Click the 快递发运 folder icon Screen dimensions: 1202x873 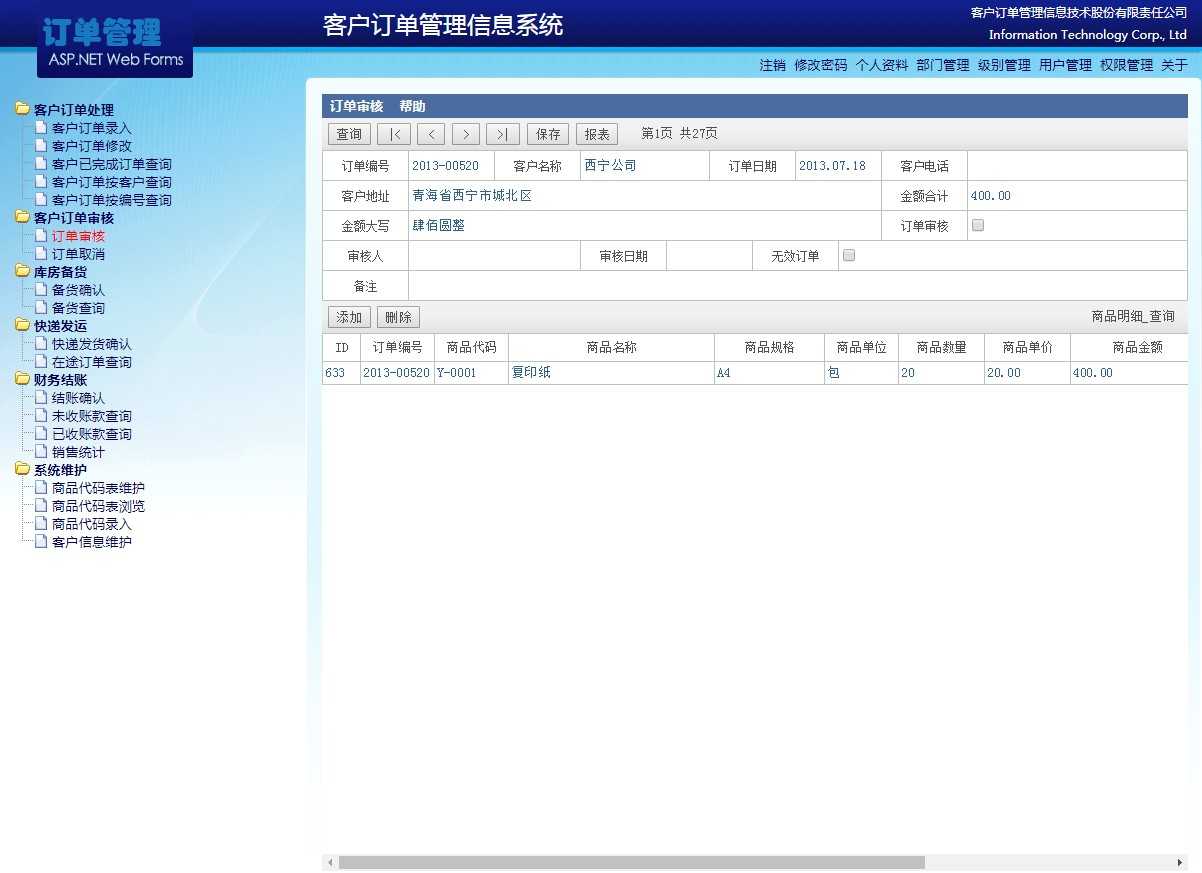click(x=23, y=325)
